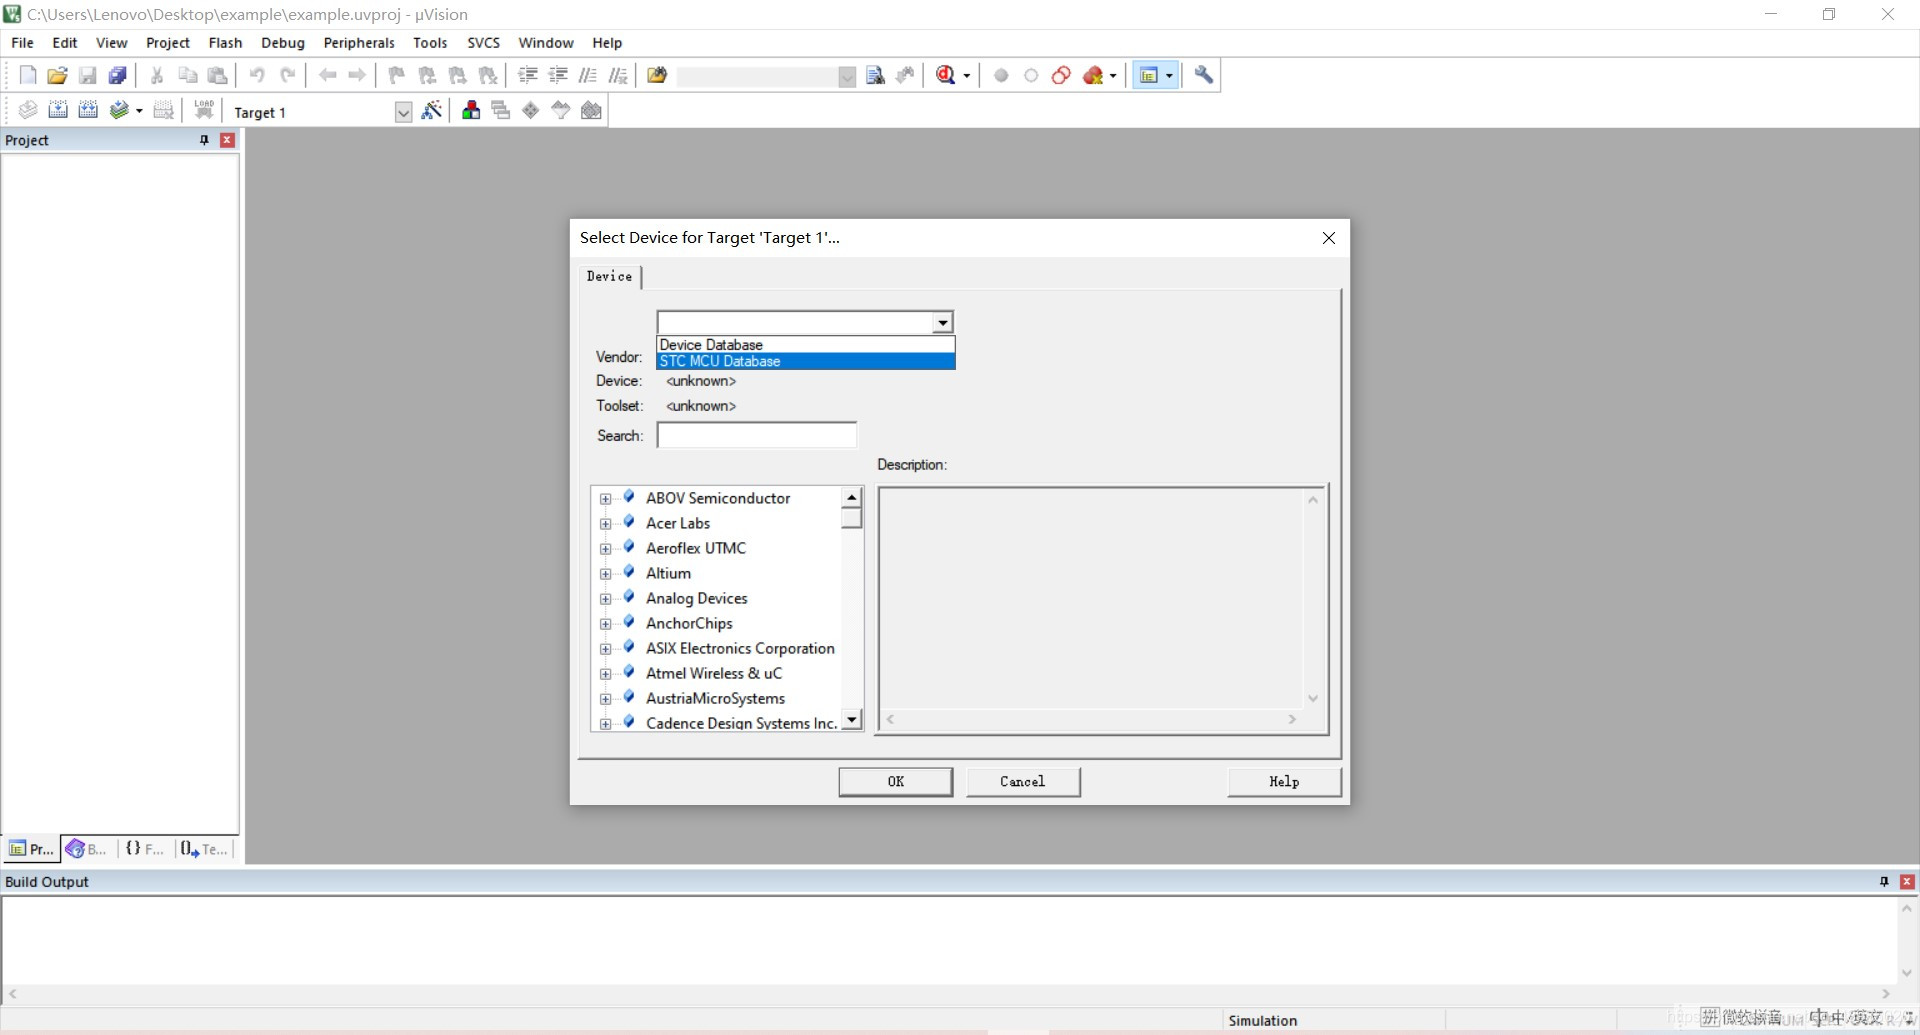Switch to Books tab in Project panel

tap(88, 849)
